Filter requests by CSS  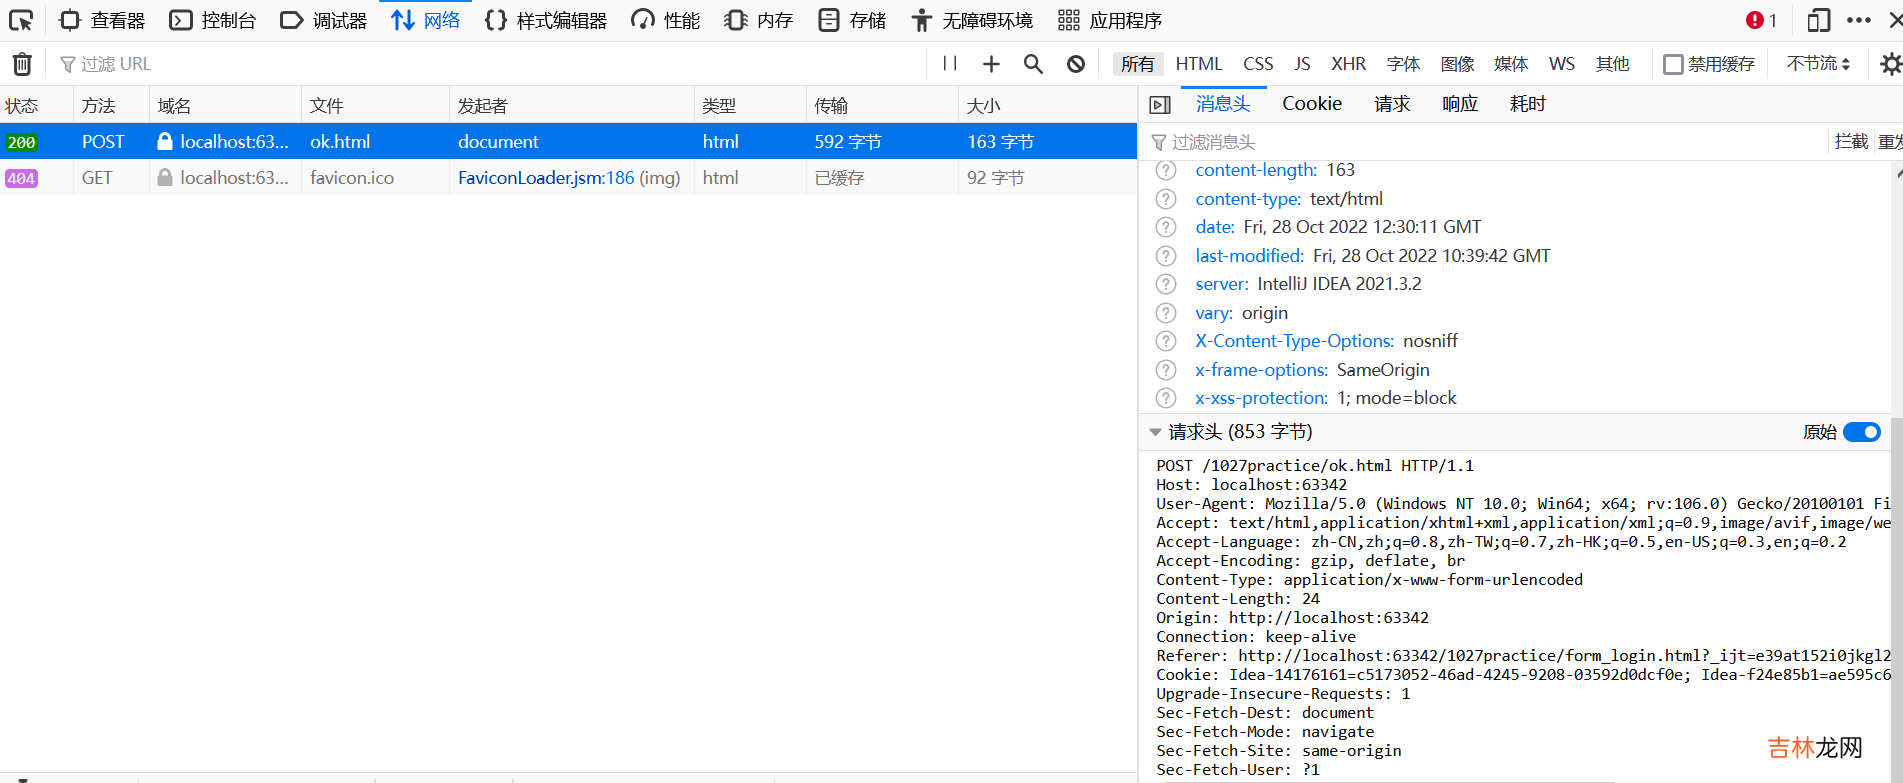click(1258, 64)
